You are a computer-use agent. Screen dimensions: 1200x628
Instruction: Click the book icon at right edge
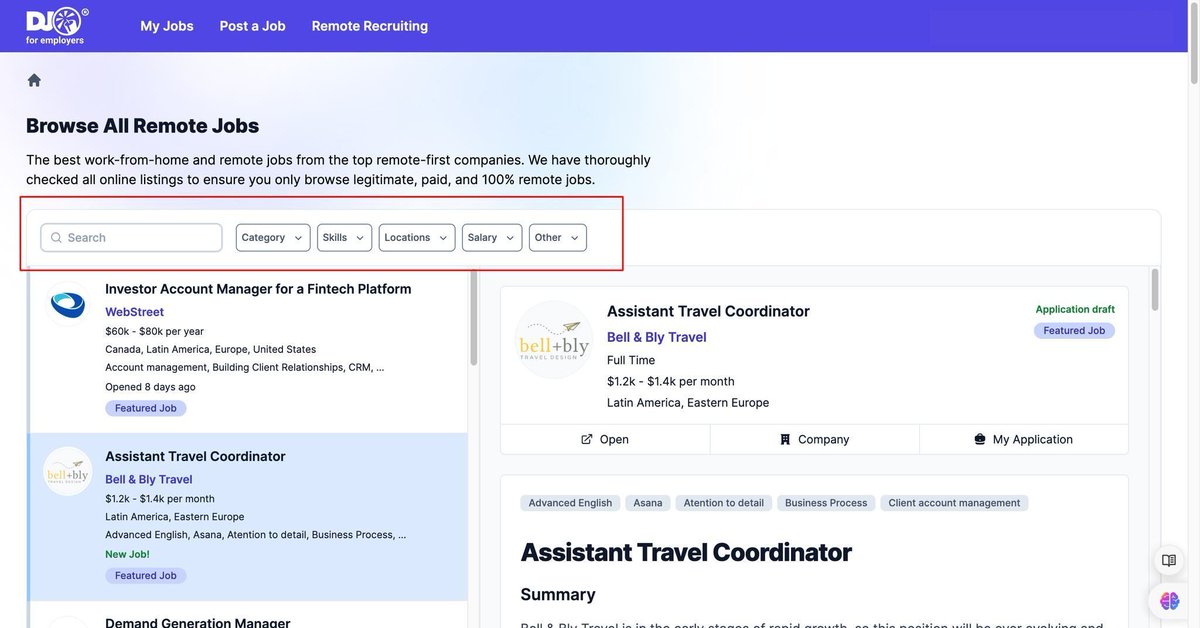(1169, 560)
